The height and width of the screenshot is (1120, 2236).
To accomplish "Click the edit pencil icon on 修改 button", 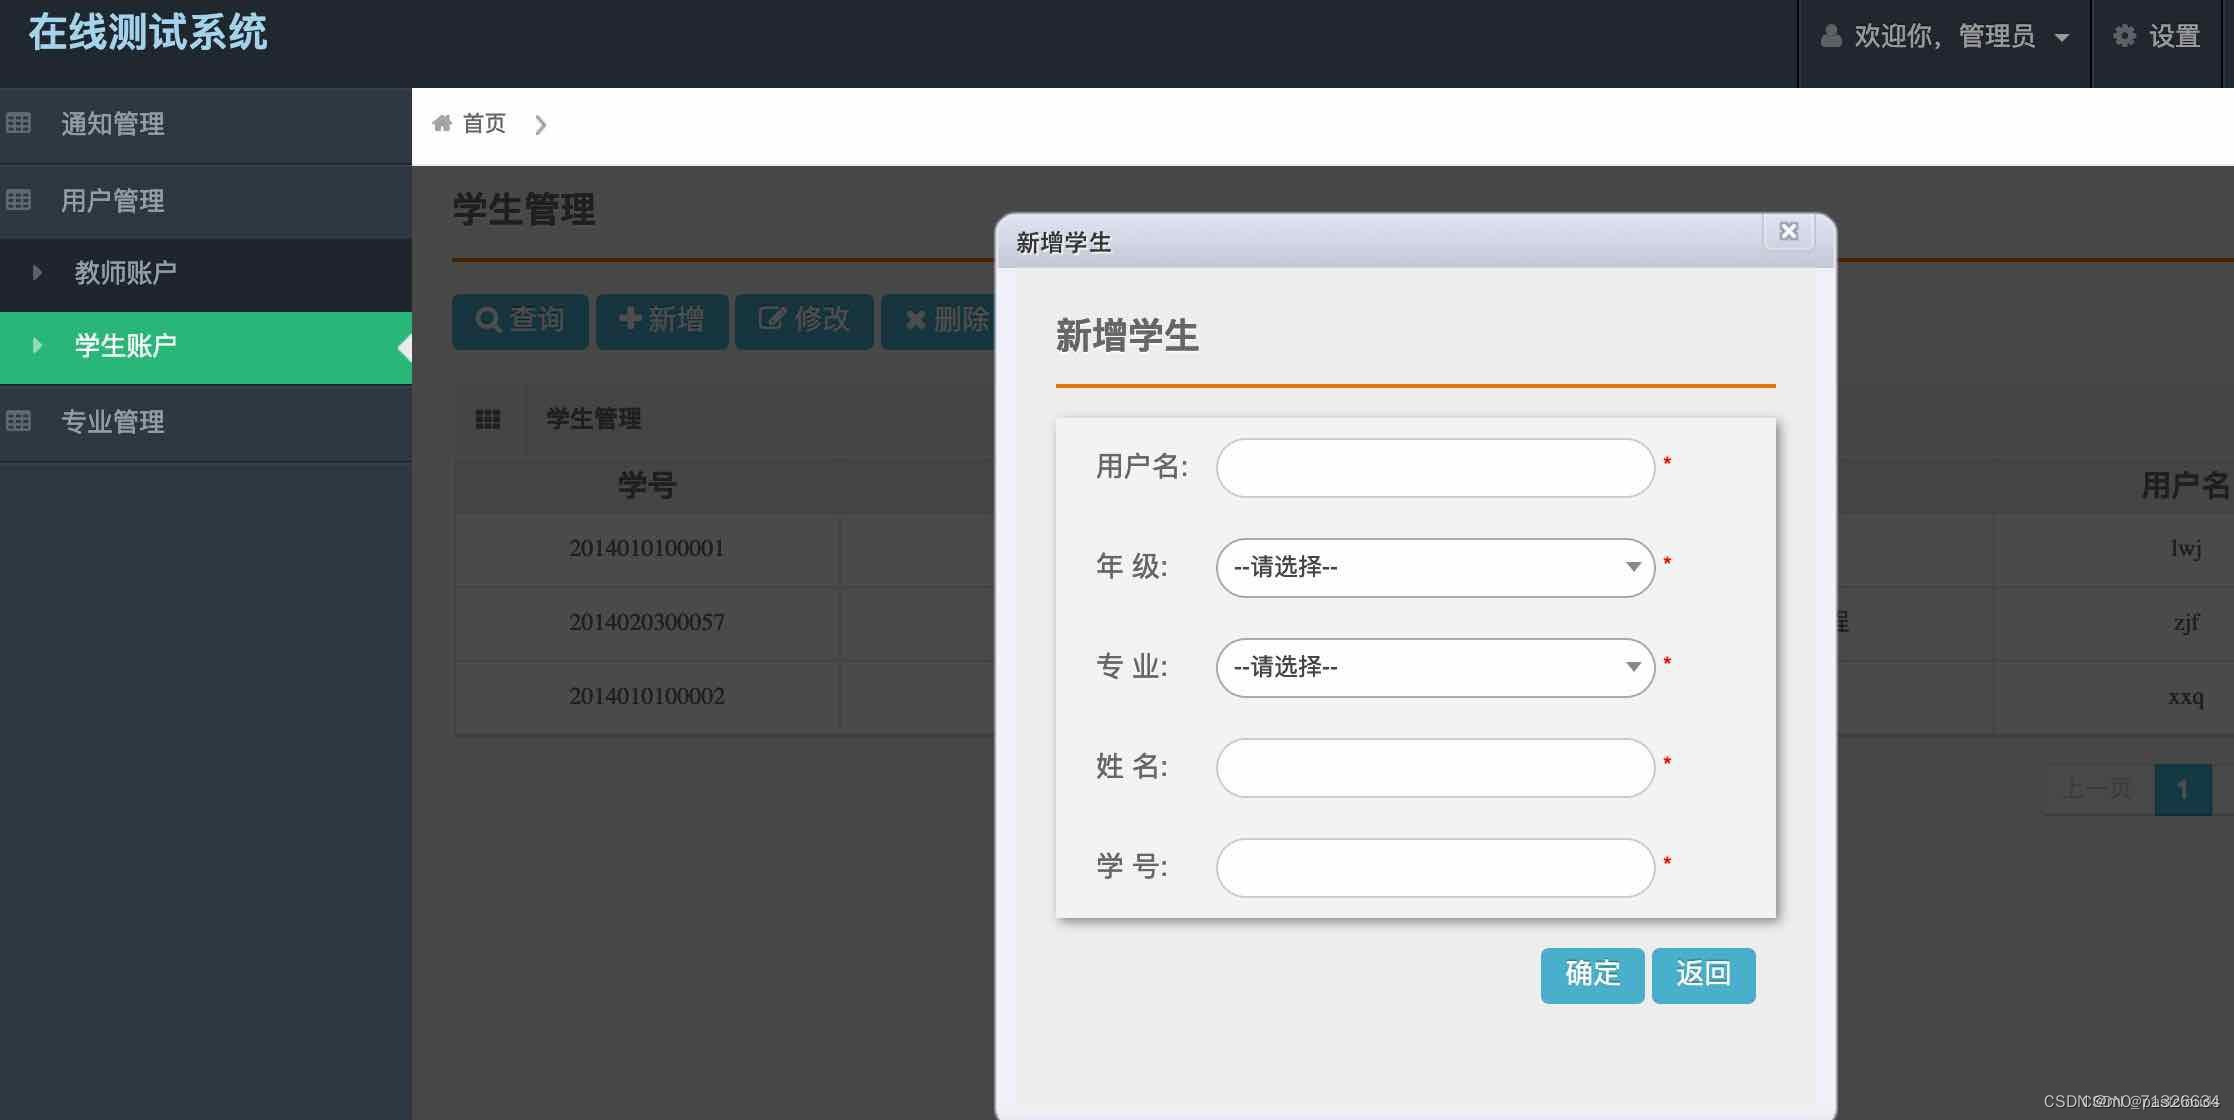I will click(771, 319).
